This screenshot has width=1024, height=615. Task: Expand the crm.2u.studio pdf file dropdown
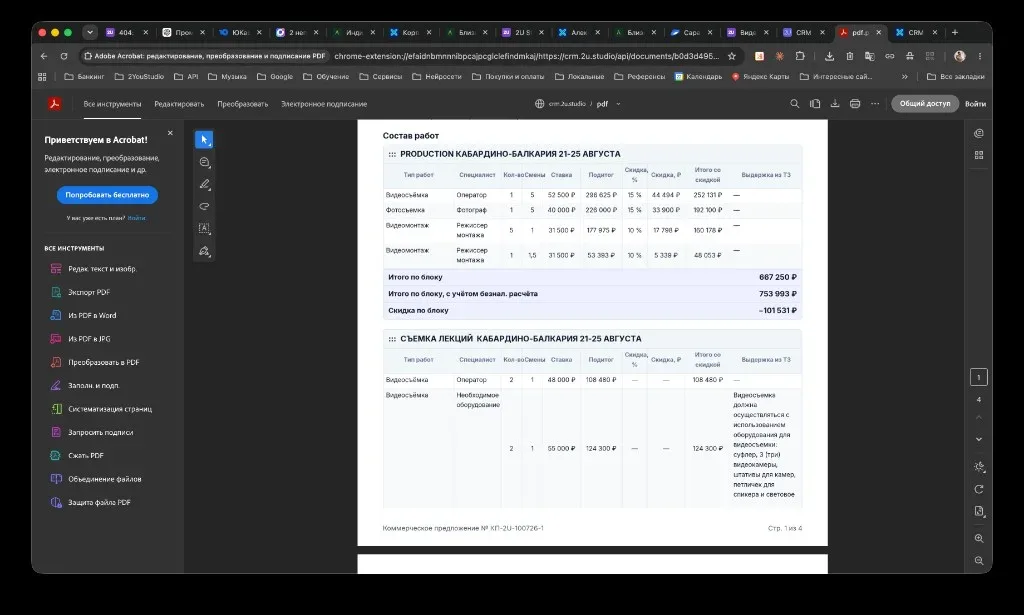[618, 104]
